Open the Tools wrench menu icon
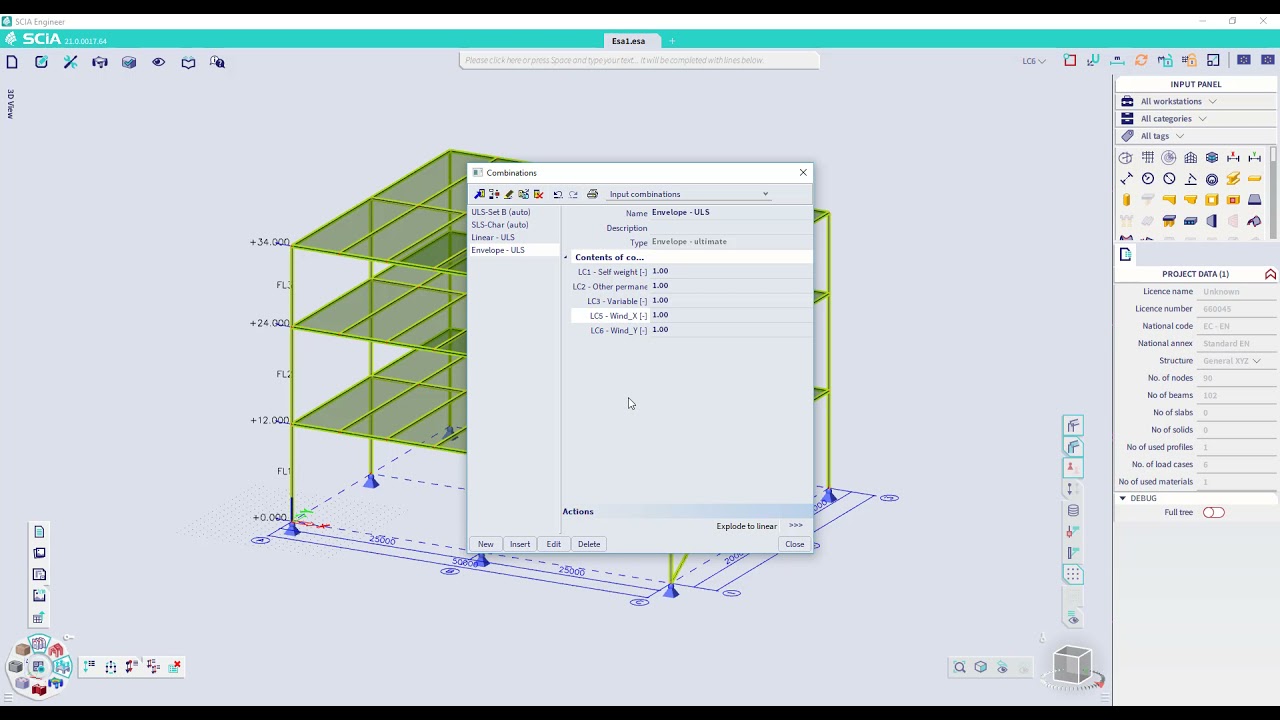1280x720 pixels. (71, 62)
